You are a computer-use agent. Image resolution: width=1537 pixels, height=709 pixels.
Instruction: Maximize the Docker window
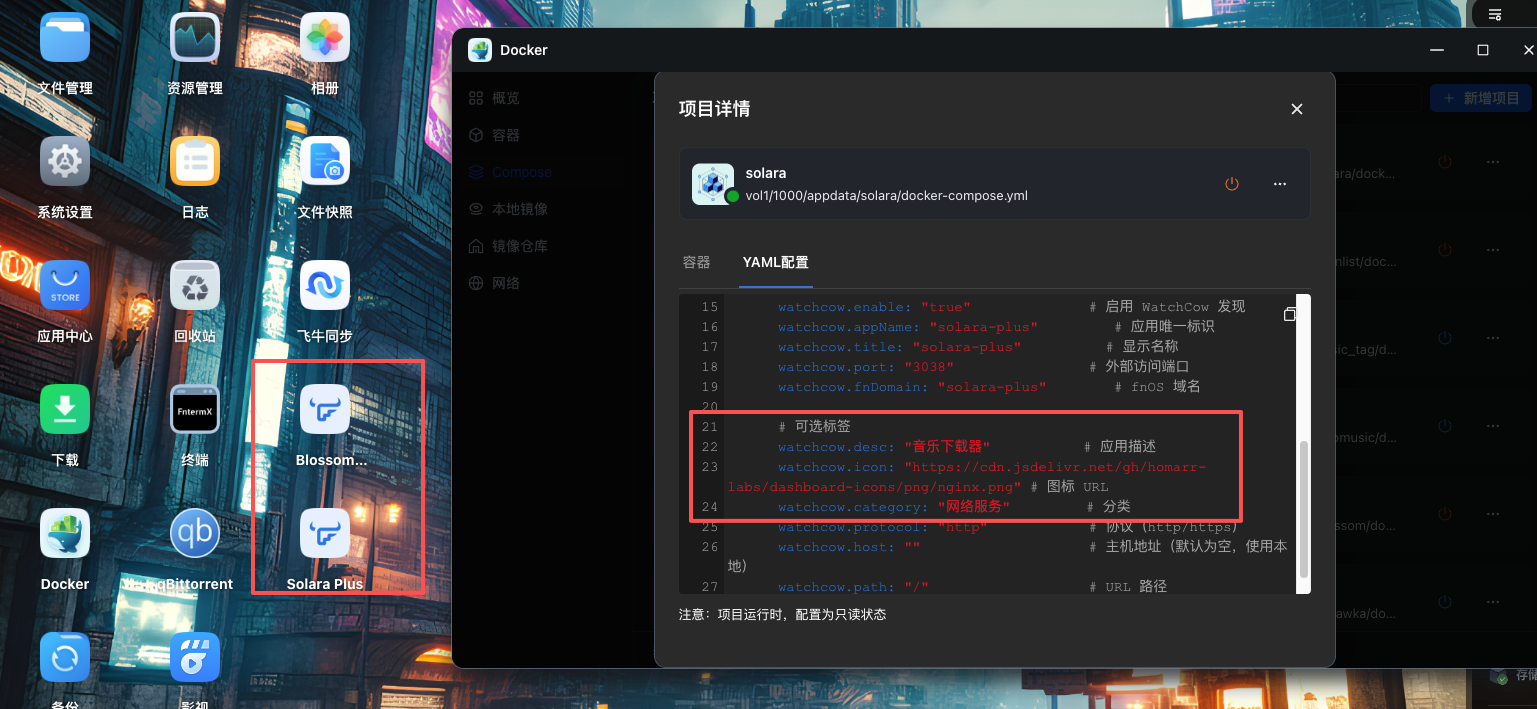tap(1483, 50)
